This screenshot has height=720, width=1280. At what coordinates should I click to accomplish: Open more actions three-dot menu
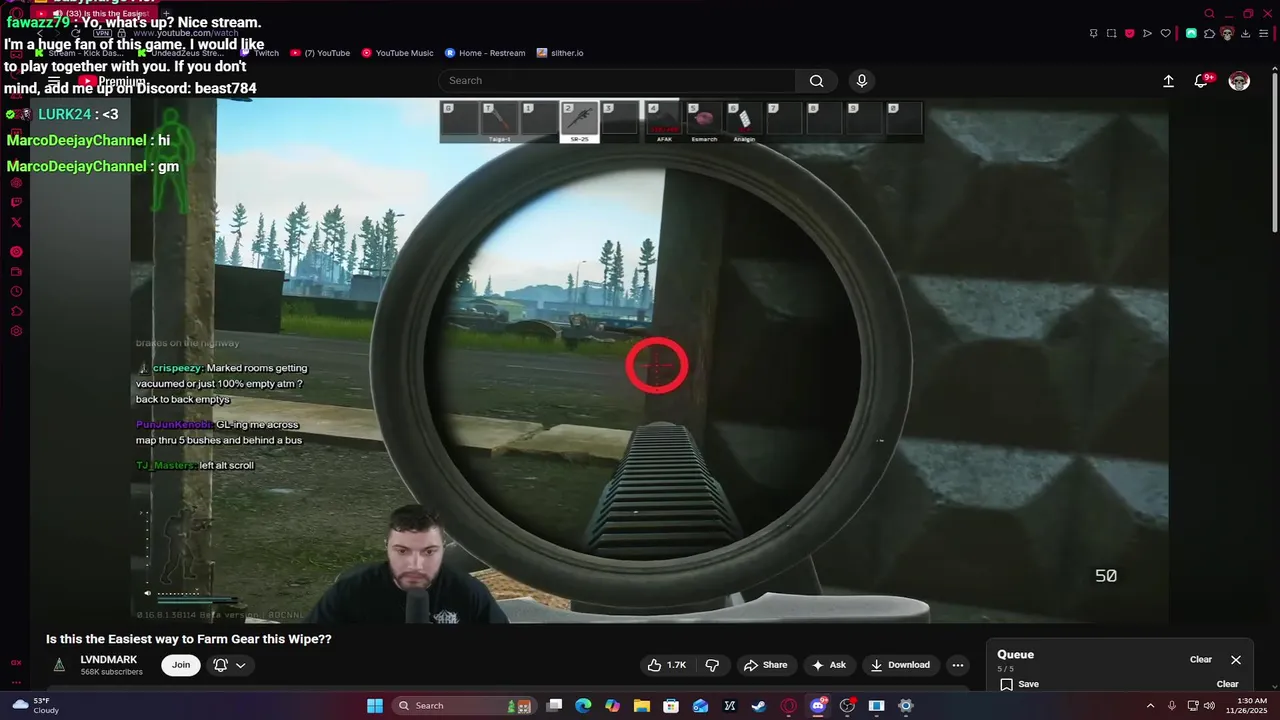(957, 665)
